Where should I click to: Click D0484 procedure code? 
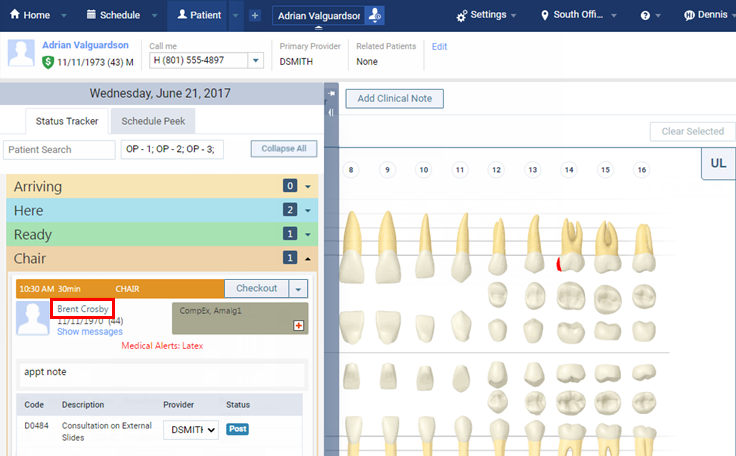(36, 425)
